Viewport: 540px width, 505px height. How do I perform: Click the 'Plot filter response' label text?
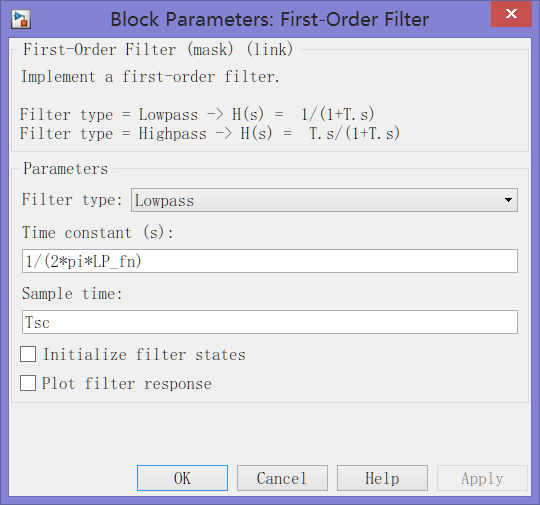coord(127,383)
